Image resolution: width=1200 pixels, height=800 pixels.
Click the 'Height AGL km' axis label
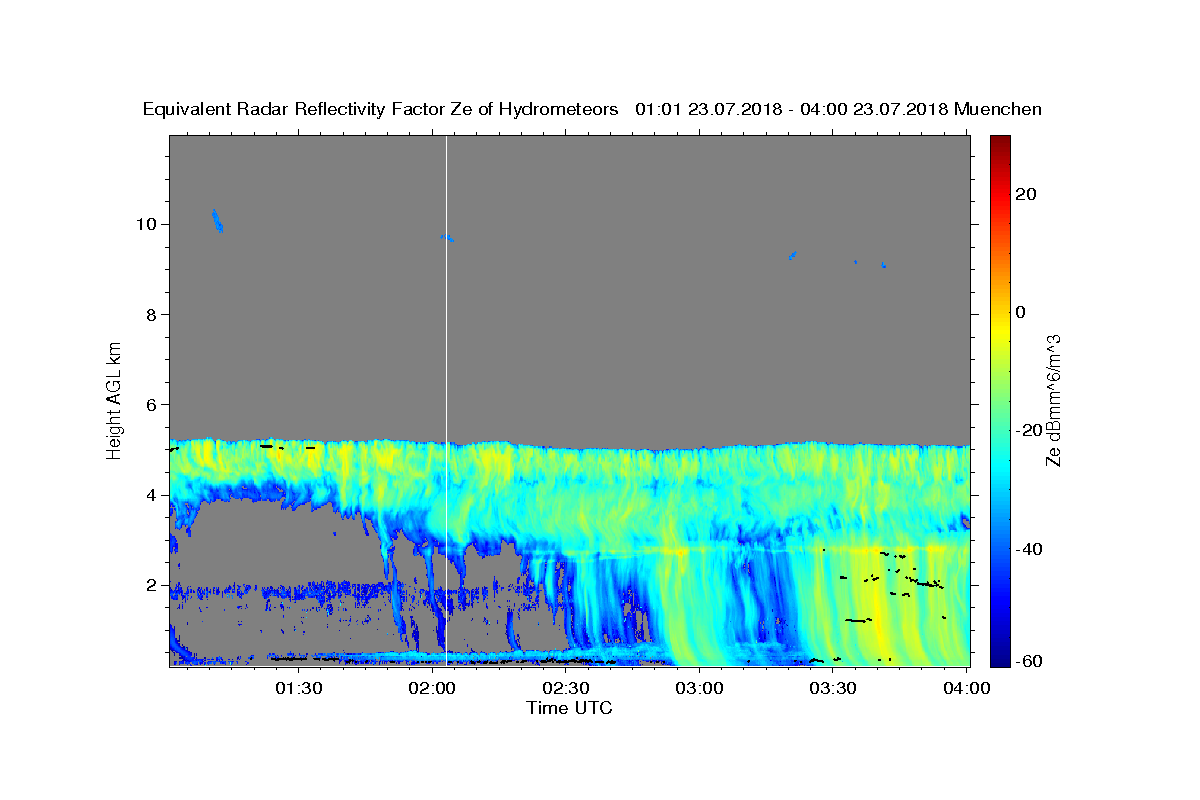[x=114, y=399]
